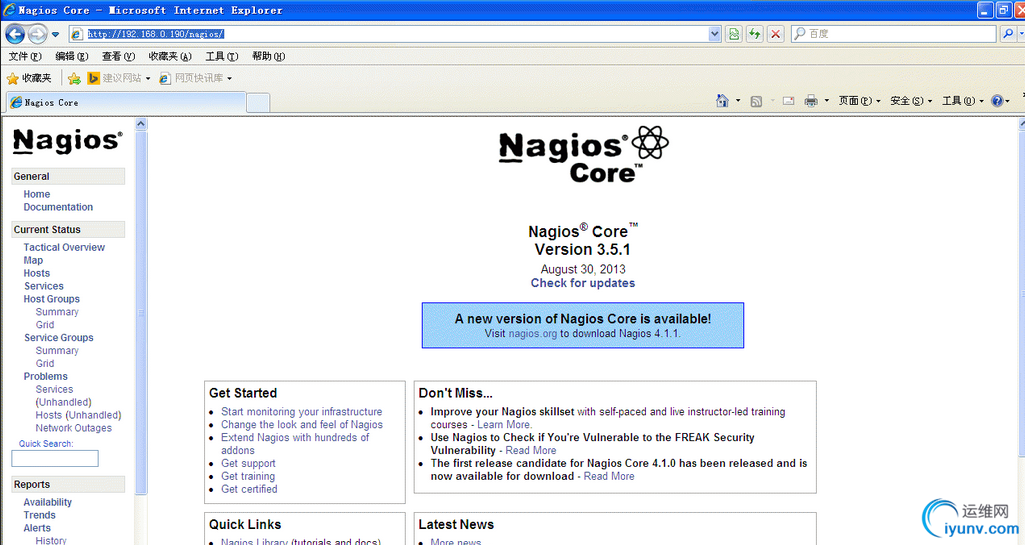Open the 工具(O) command bar menu
Viewport: 1025px width, 545px height.
point(963,101)
